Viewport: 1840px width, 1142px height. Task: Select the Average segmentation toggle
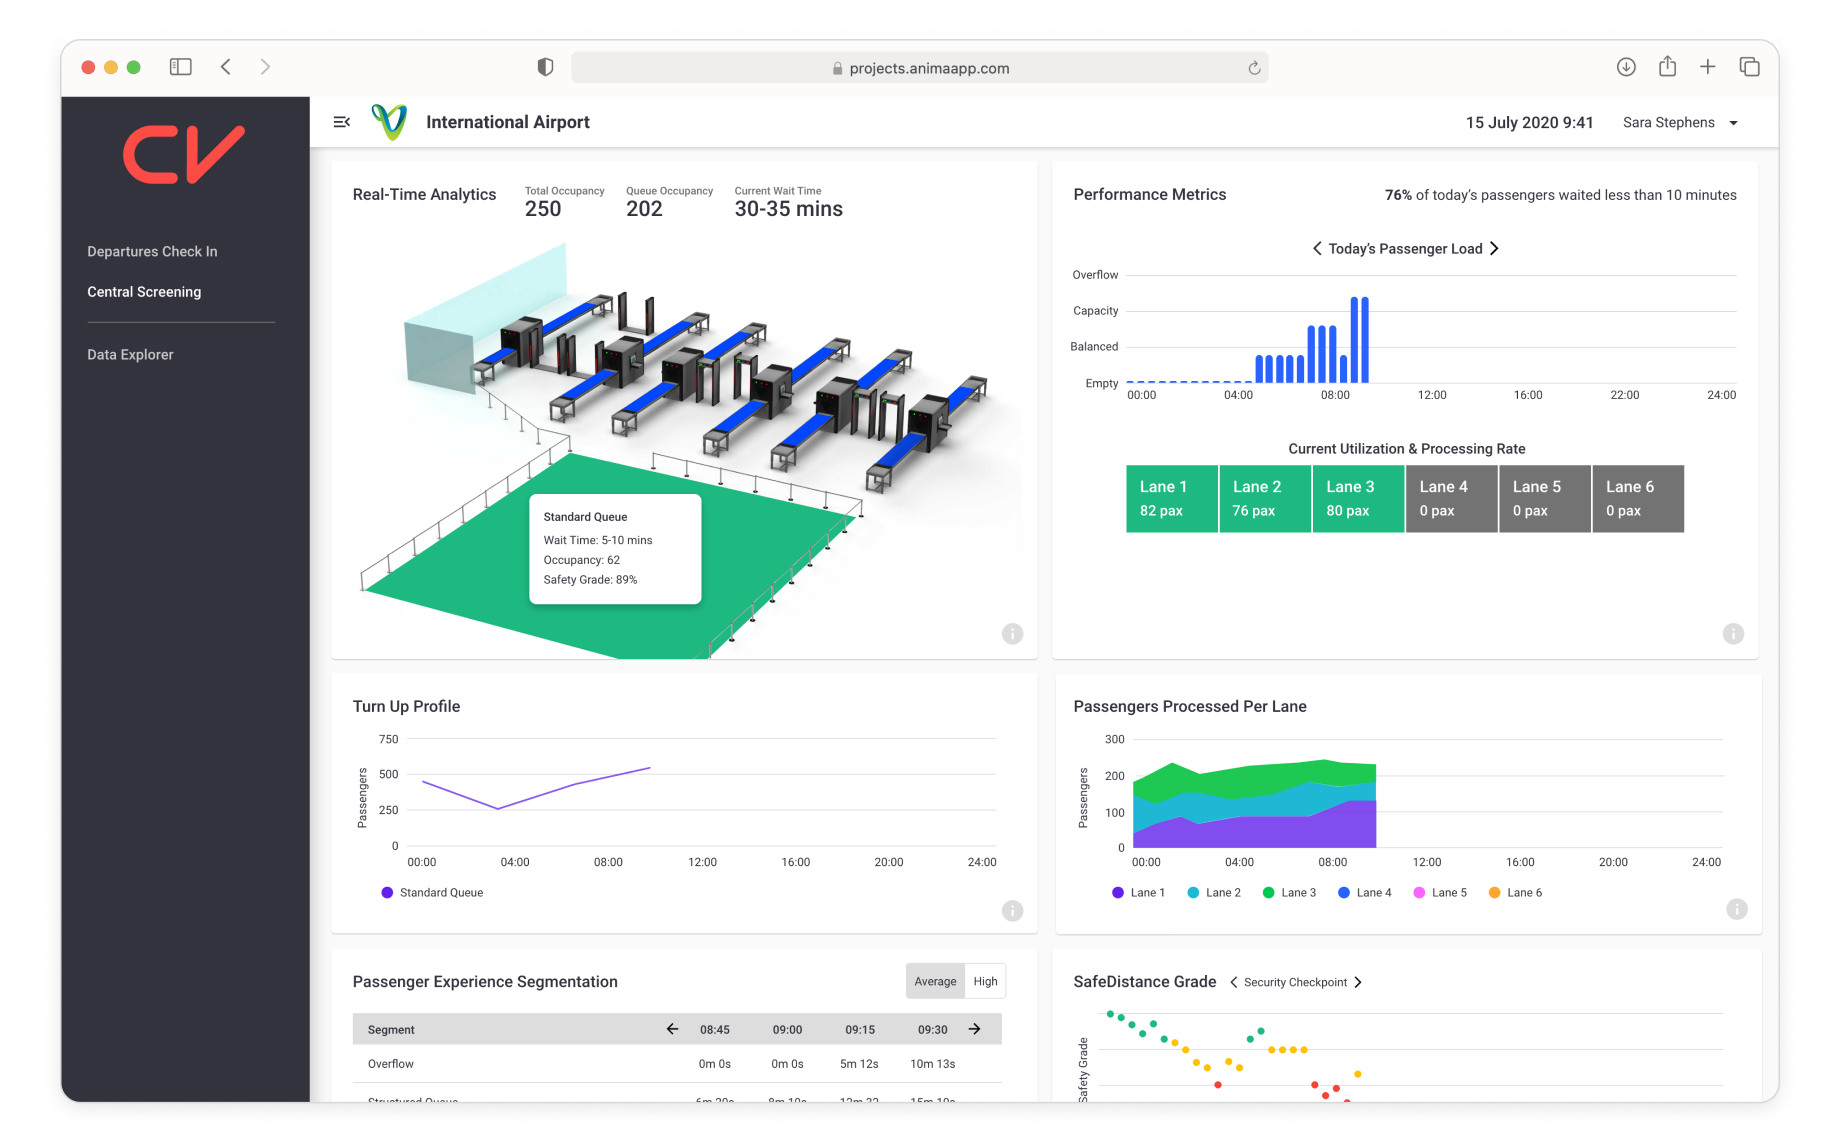[x=935, y=982]
